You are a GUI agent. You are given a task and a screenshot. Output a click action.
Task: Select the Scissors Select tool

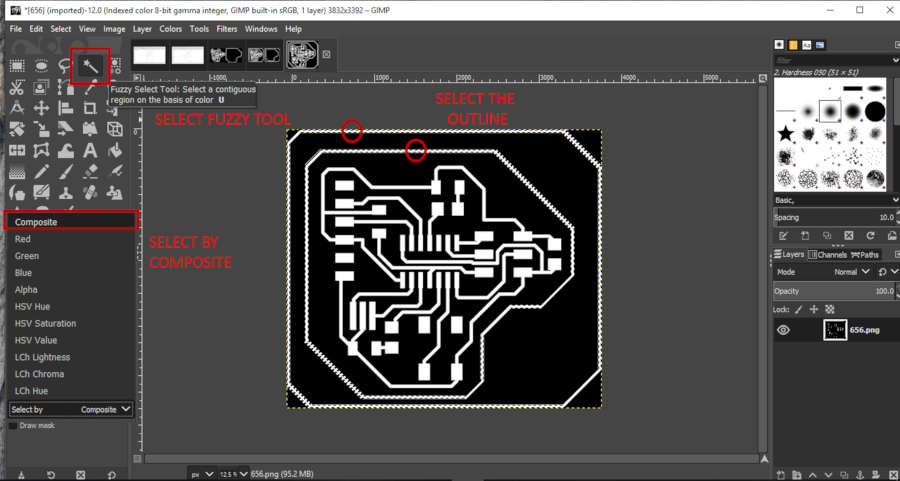(x=17, y=88)
